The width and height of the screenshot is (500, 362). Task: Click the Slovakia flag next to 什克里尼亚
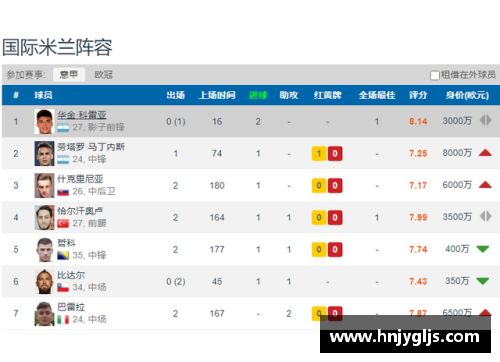(x=63, y=192)
